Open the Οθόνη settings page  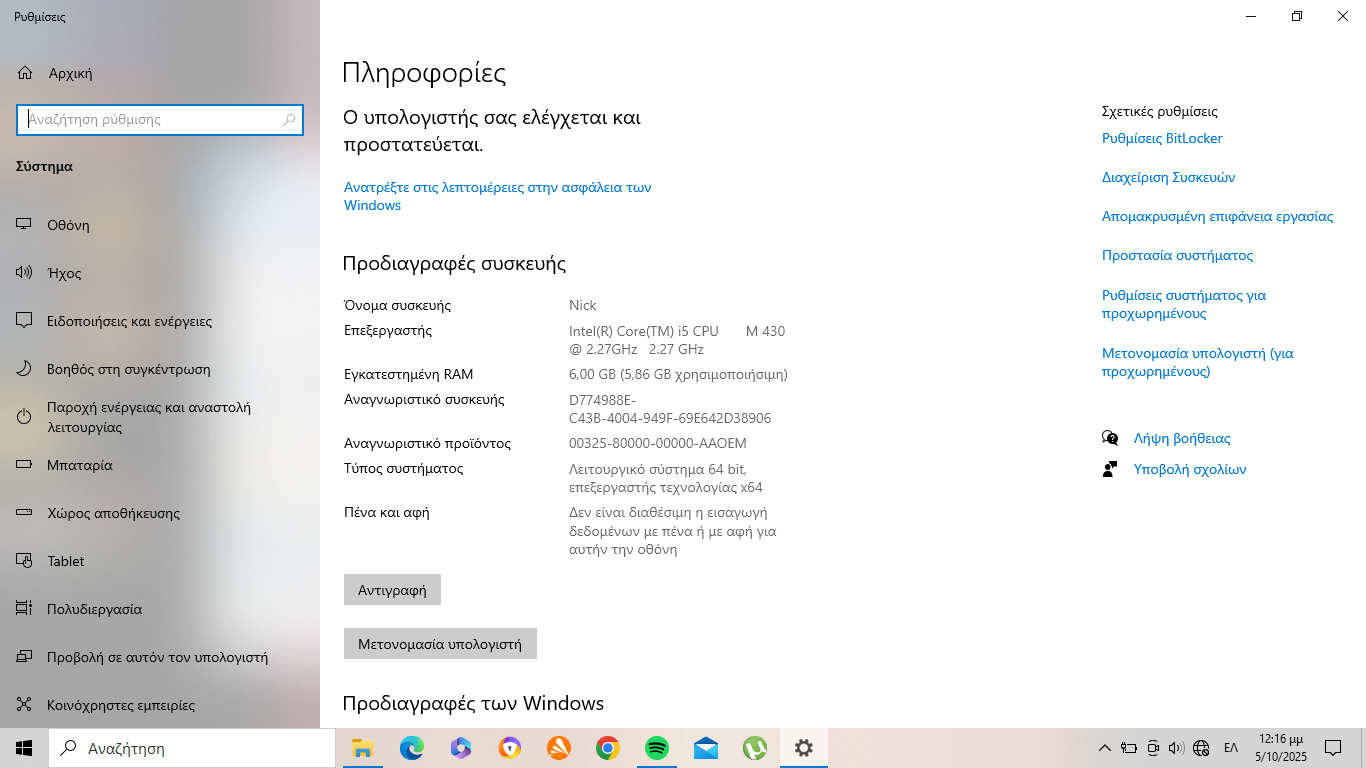click(160, 225)
